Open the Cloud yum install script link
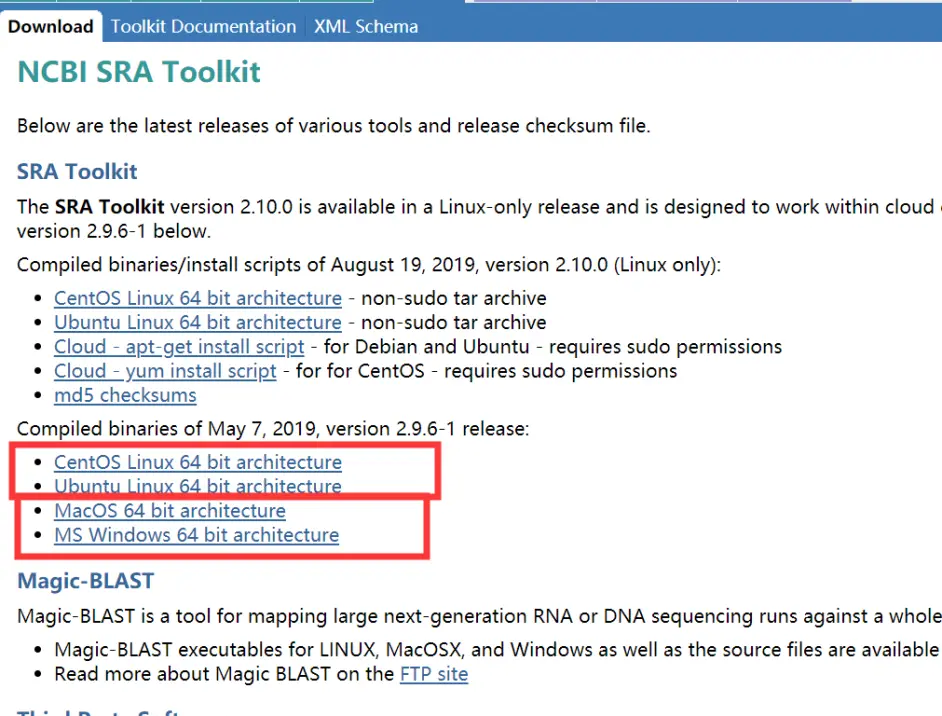The height and width of the screenshot is (716, 942). (165, 371)
